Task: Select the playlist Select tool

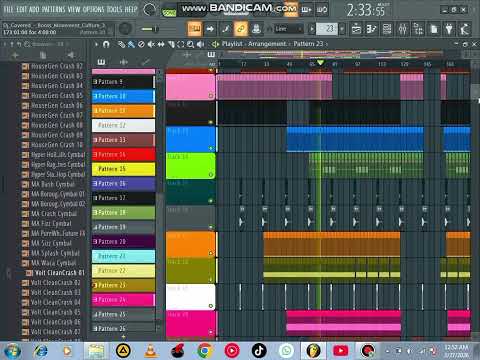Action: [x=181, y=44]
